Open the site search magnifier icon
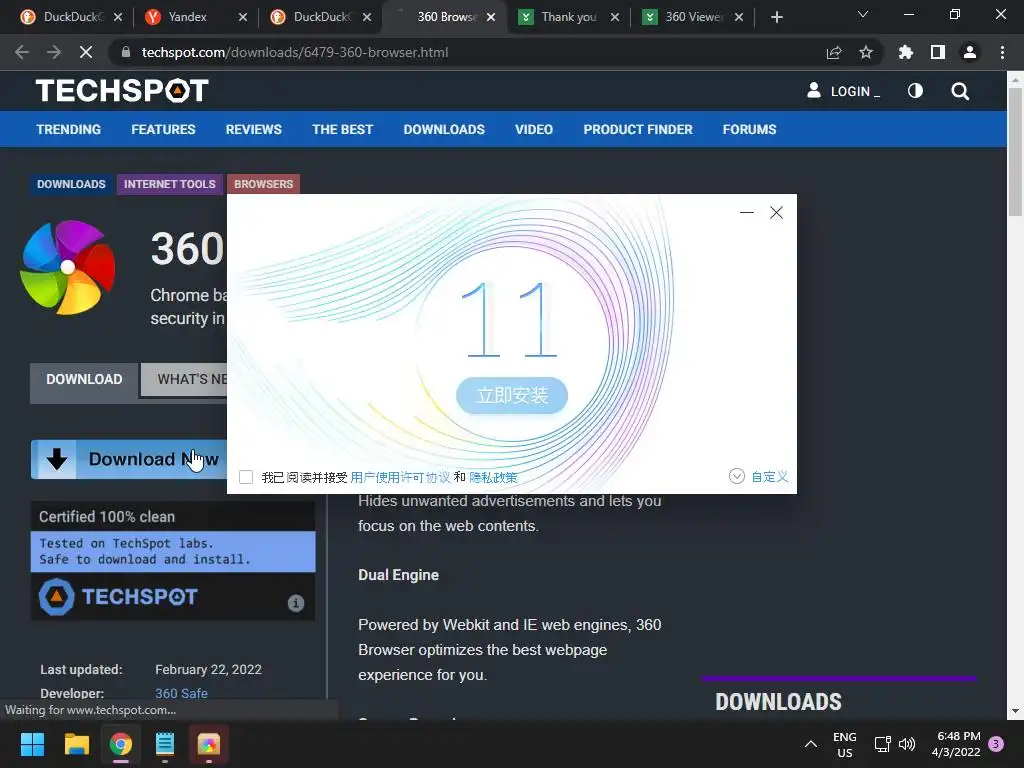 coord(960,91)
